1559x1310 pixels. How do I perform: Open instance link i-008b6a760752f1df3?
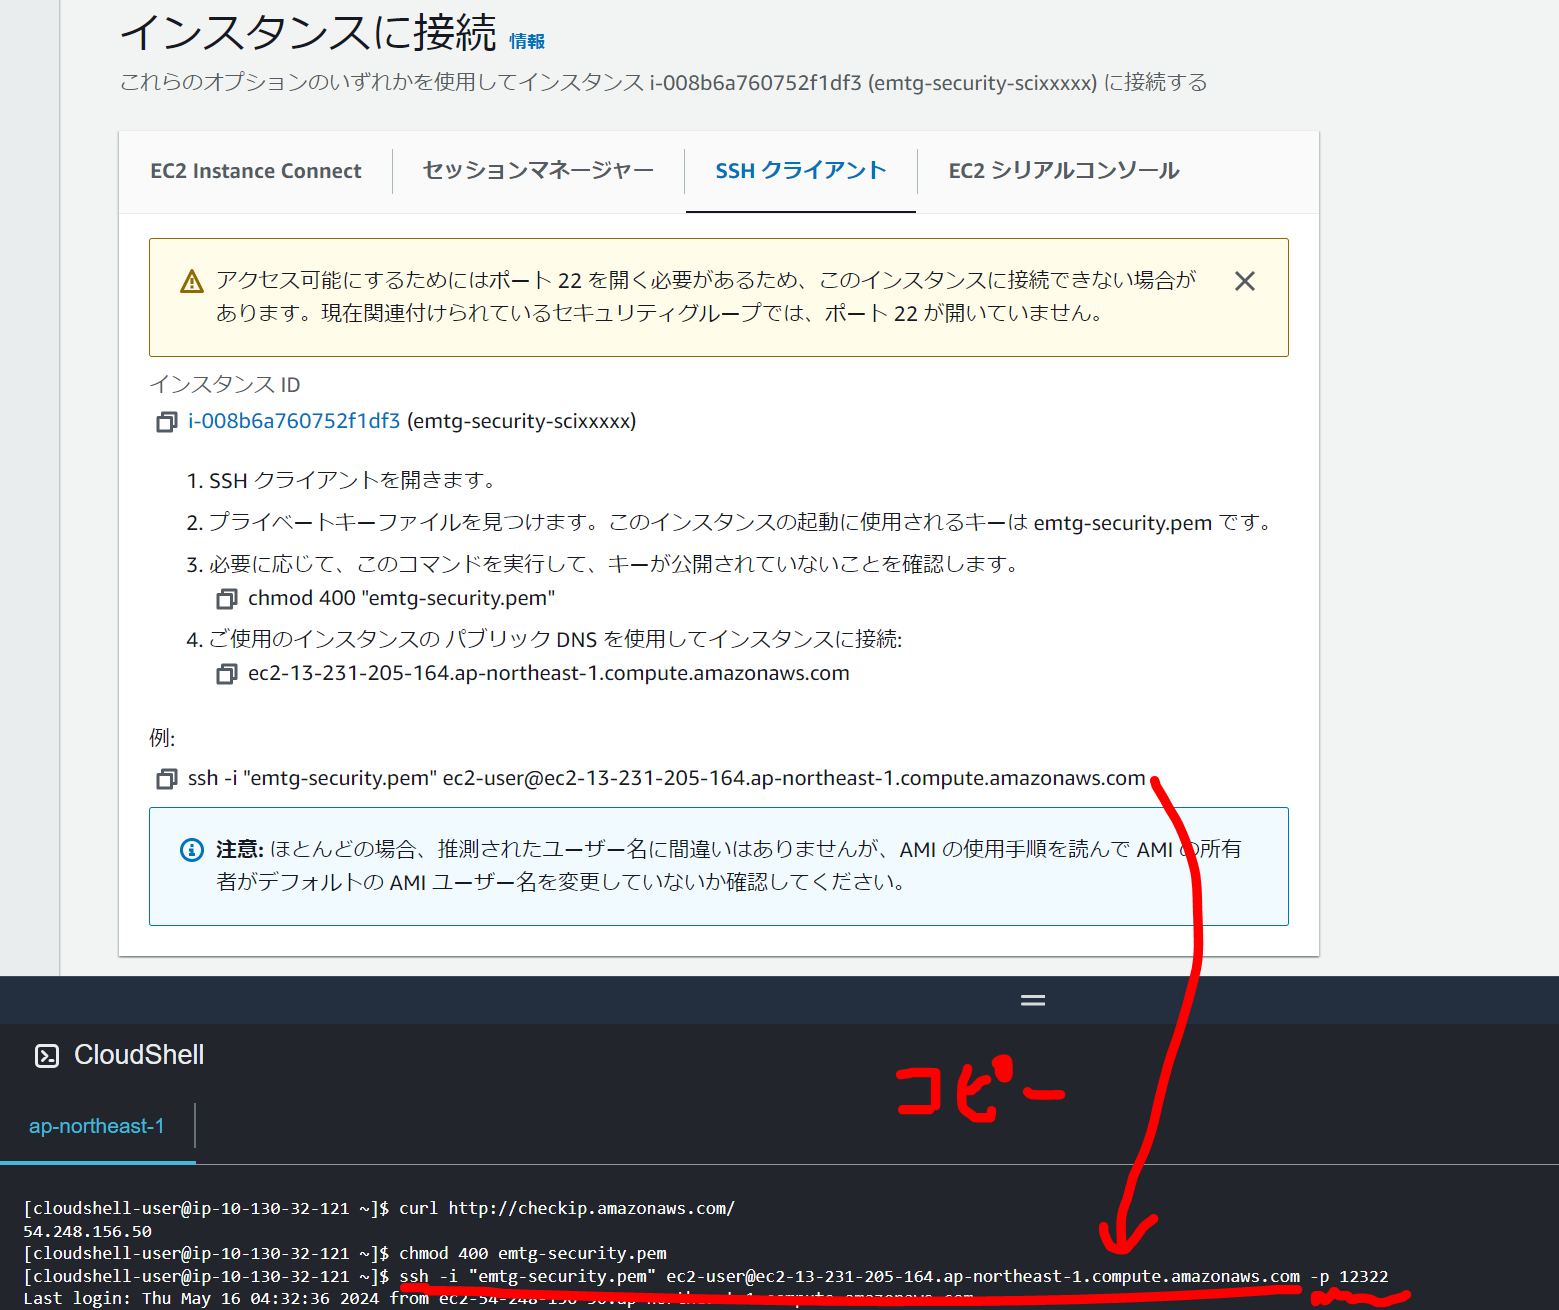coord(294,421)
